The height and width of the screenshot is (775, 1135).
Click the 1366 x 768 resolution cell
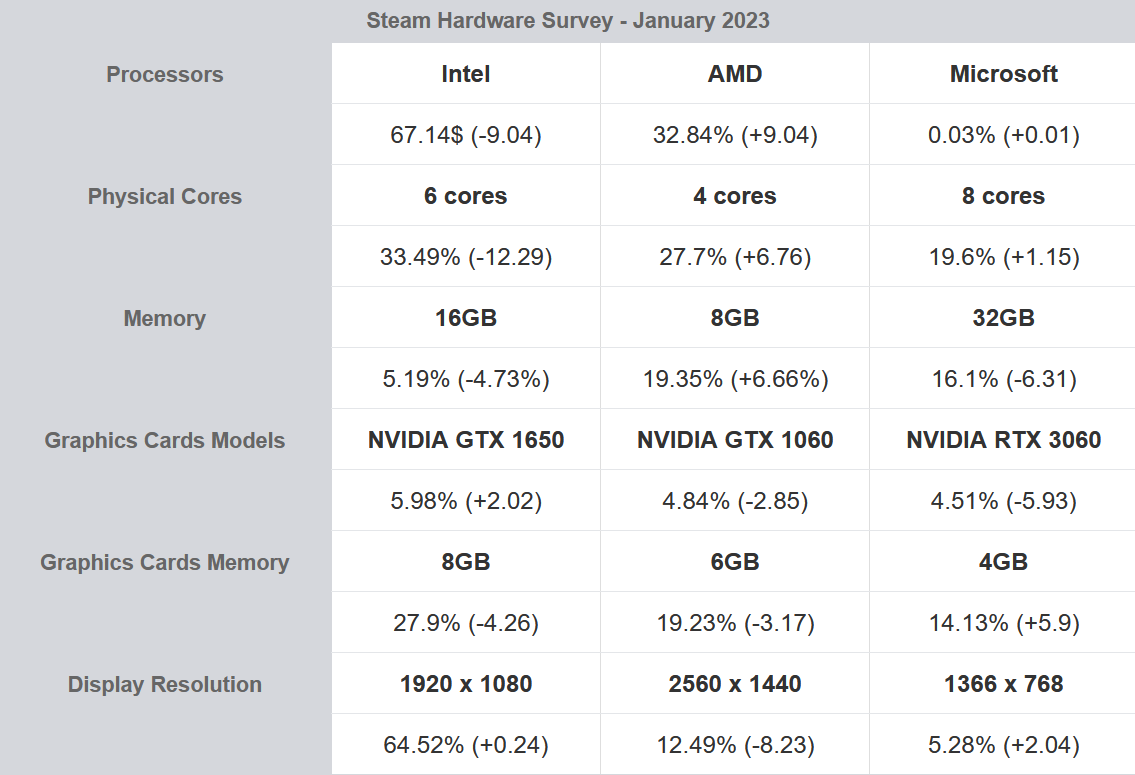1003,684
